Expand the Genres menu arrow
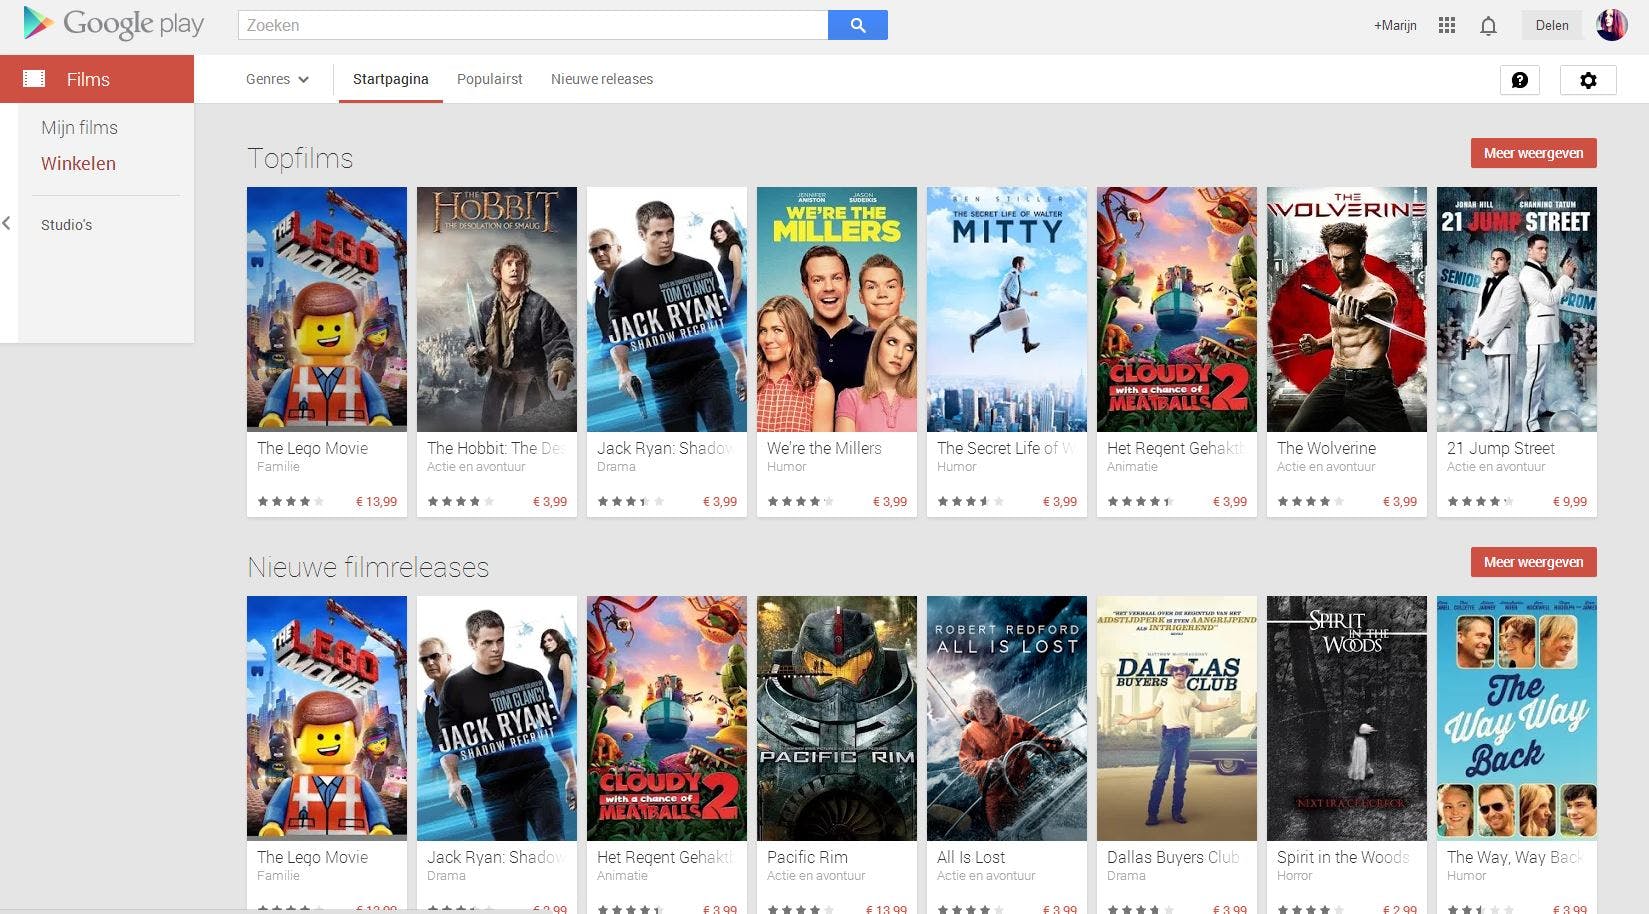This screenshot has width=1649, height=914. pos(304,79)
